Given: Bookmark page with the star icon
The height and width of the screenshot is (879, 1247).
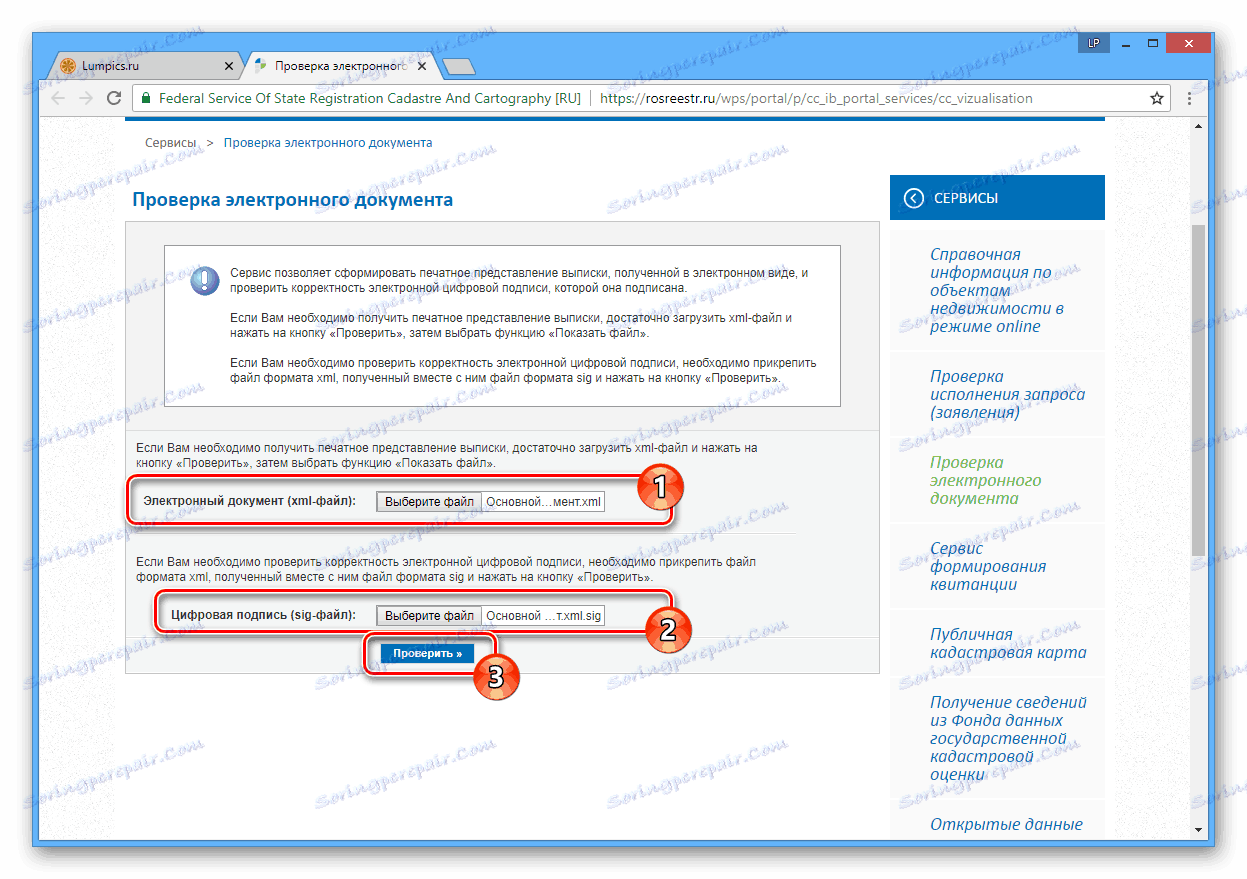Looking at the screenshot, I should [x=1157, y=98].
